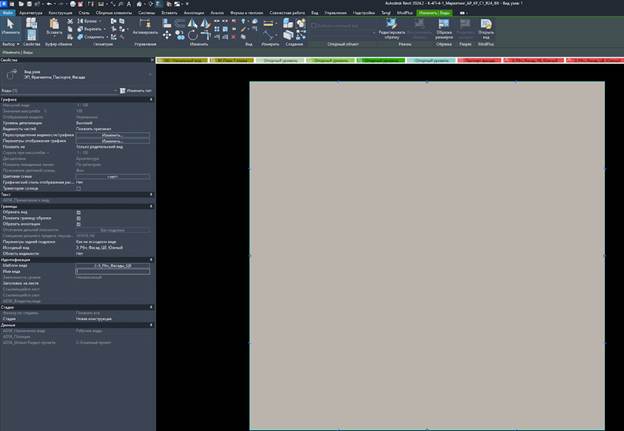The image size is (624, 431).
Task: Open the Свойства (Properties) icon in ribbon
Action: point(31,35)
